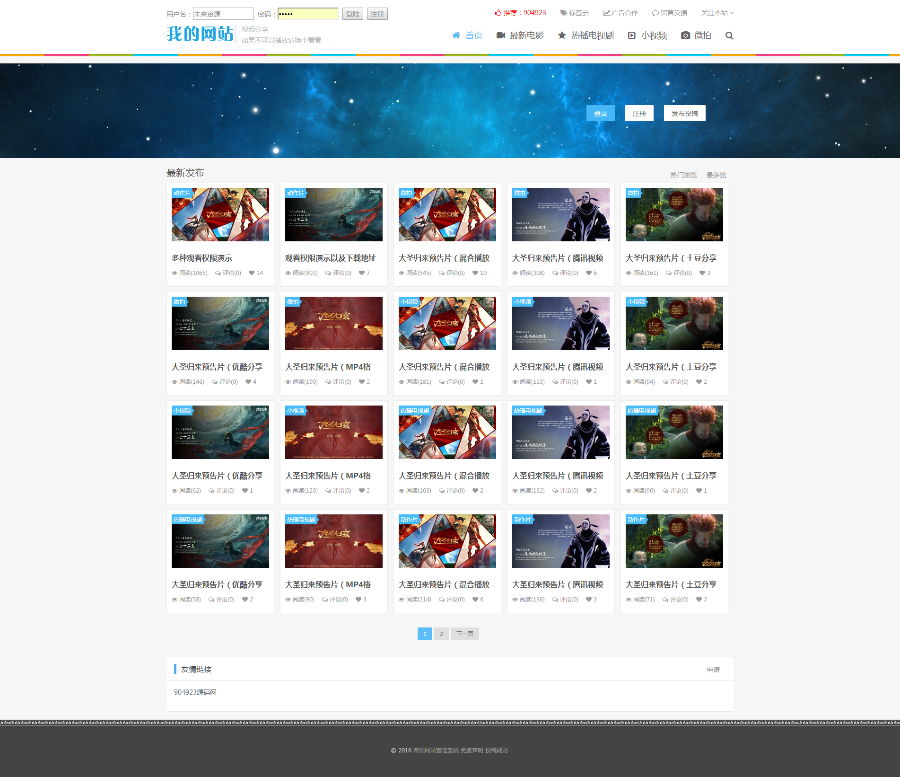900x777 pixels.
Task: Click the home icon beside 首页
Action: coord(456,36)
